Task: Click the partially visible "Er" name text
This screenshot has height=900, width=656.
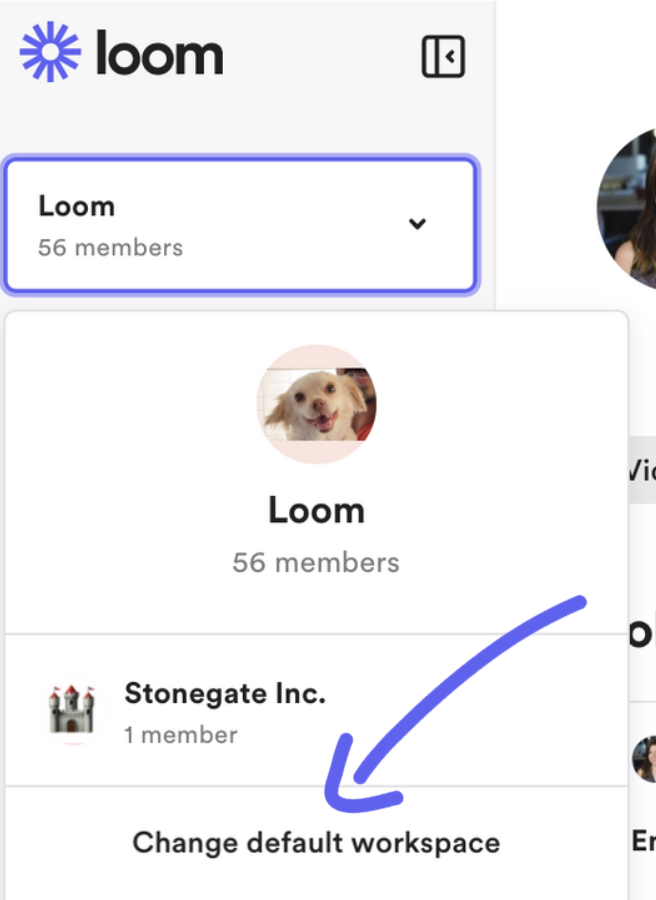Action: pyautogui.click(x=643, y=841)
